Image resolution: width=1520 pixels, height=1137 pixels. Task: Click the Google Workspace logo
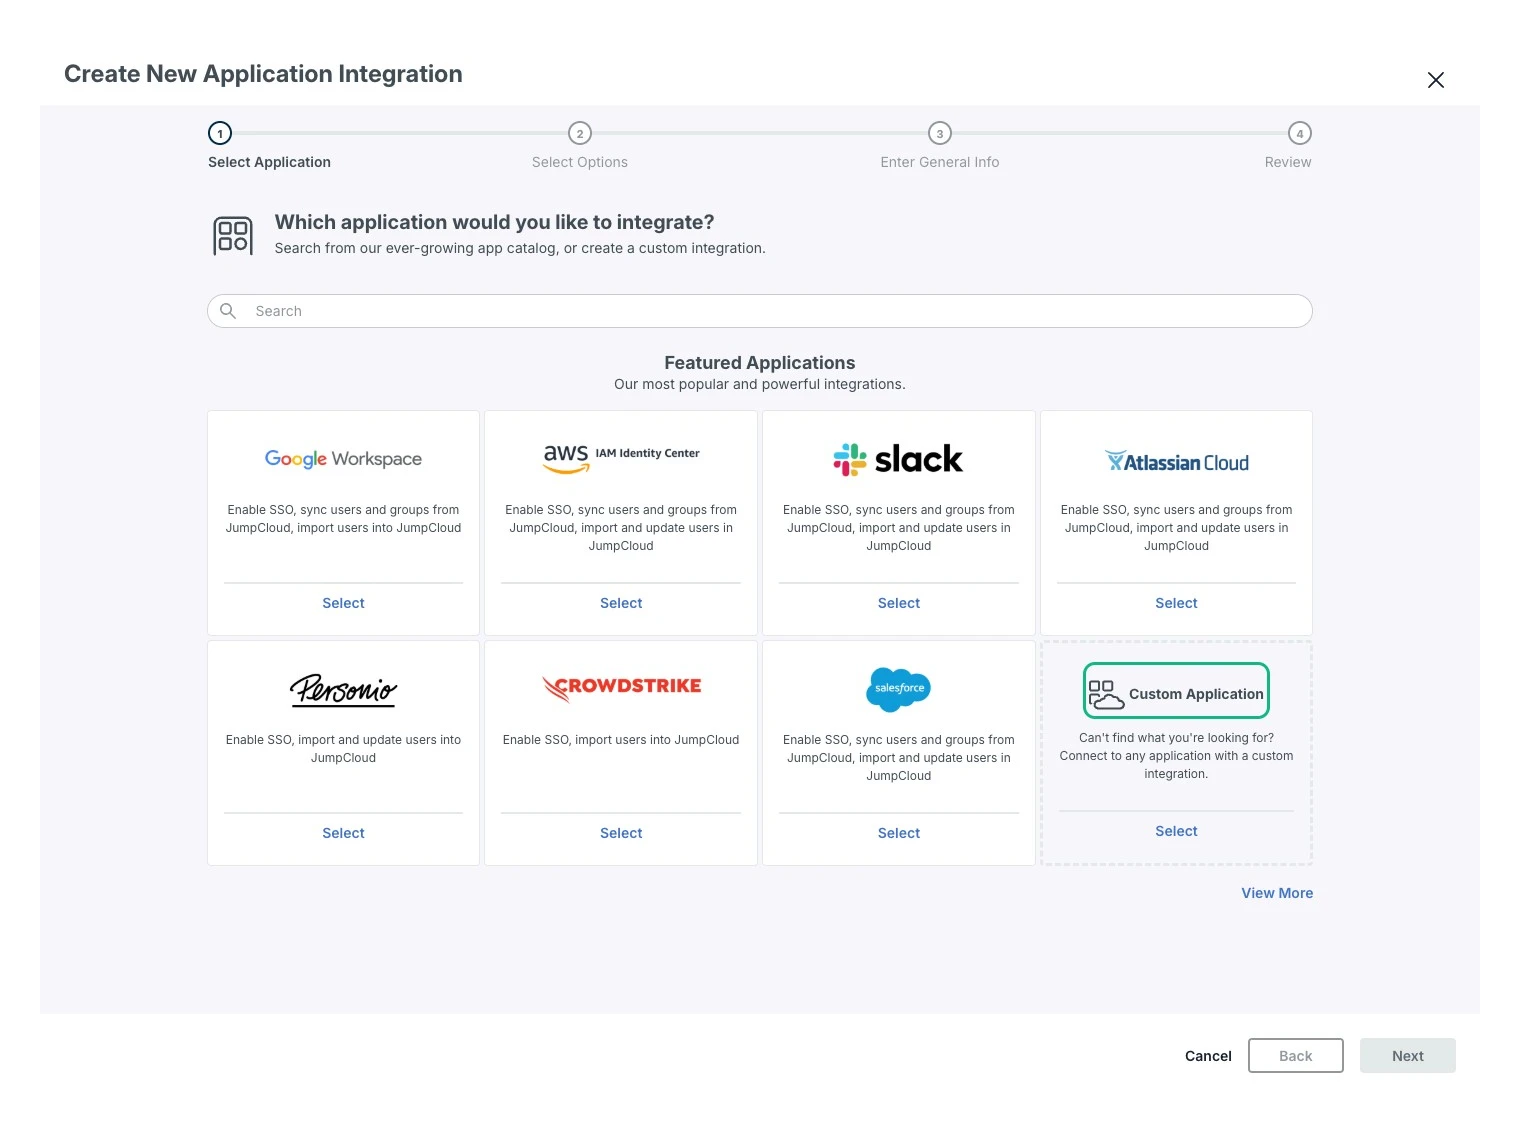[x=343, y=459]
